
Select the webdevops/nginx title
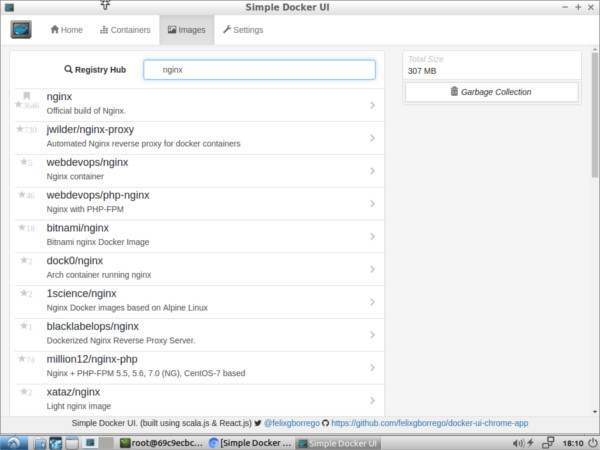coord(87,162)
